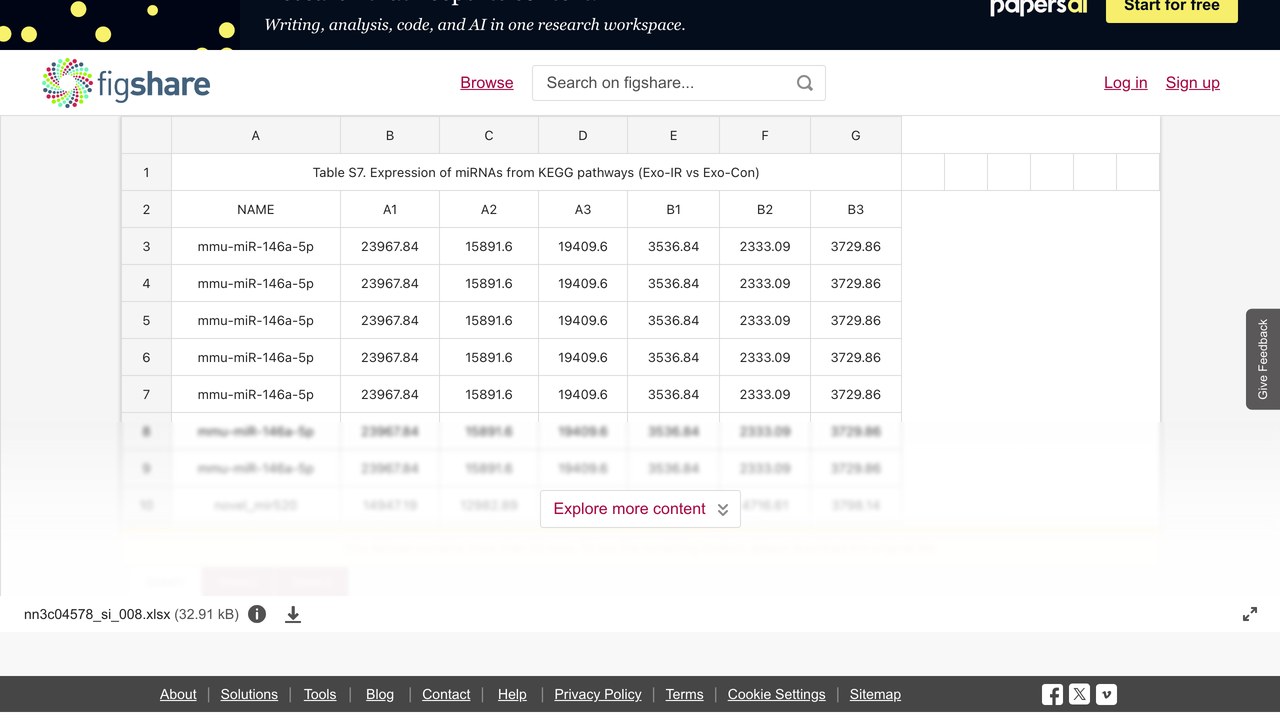
Task: Select column B header
Action: (x=390, y=135)
